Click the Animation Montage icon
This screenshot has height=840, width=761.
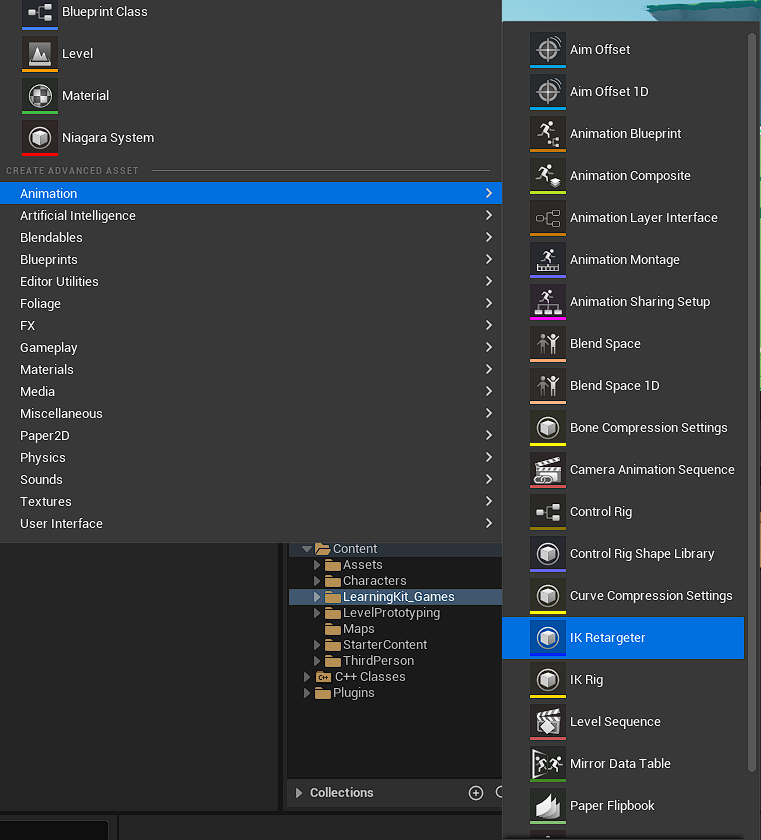(x=547, y=260)
